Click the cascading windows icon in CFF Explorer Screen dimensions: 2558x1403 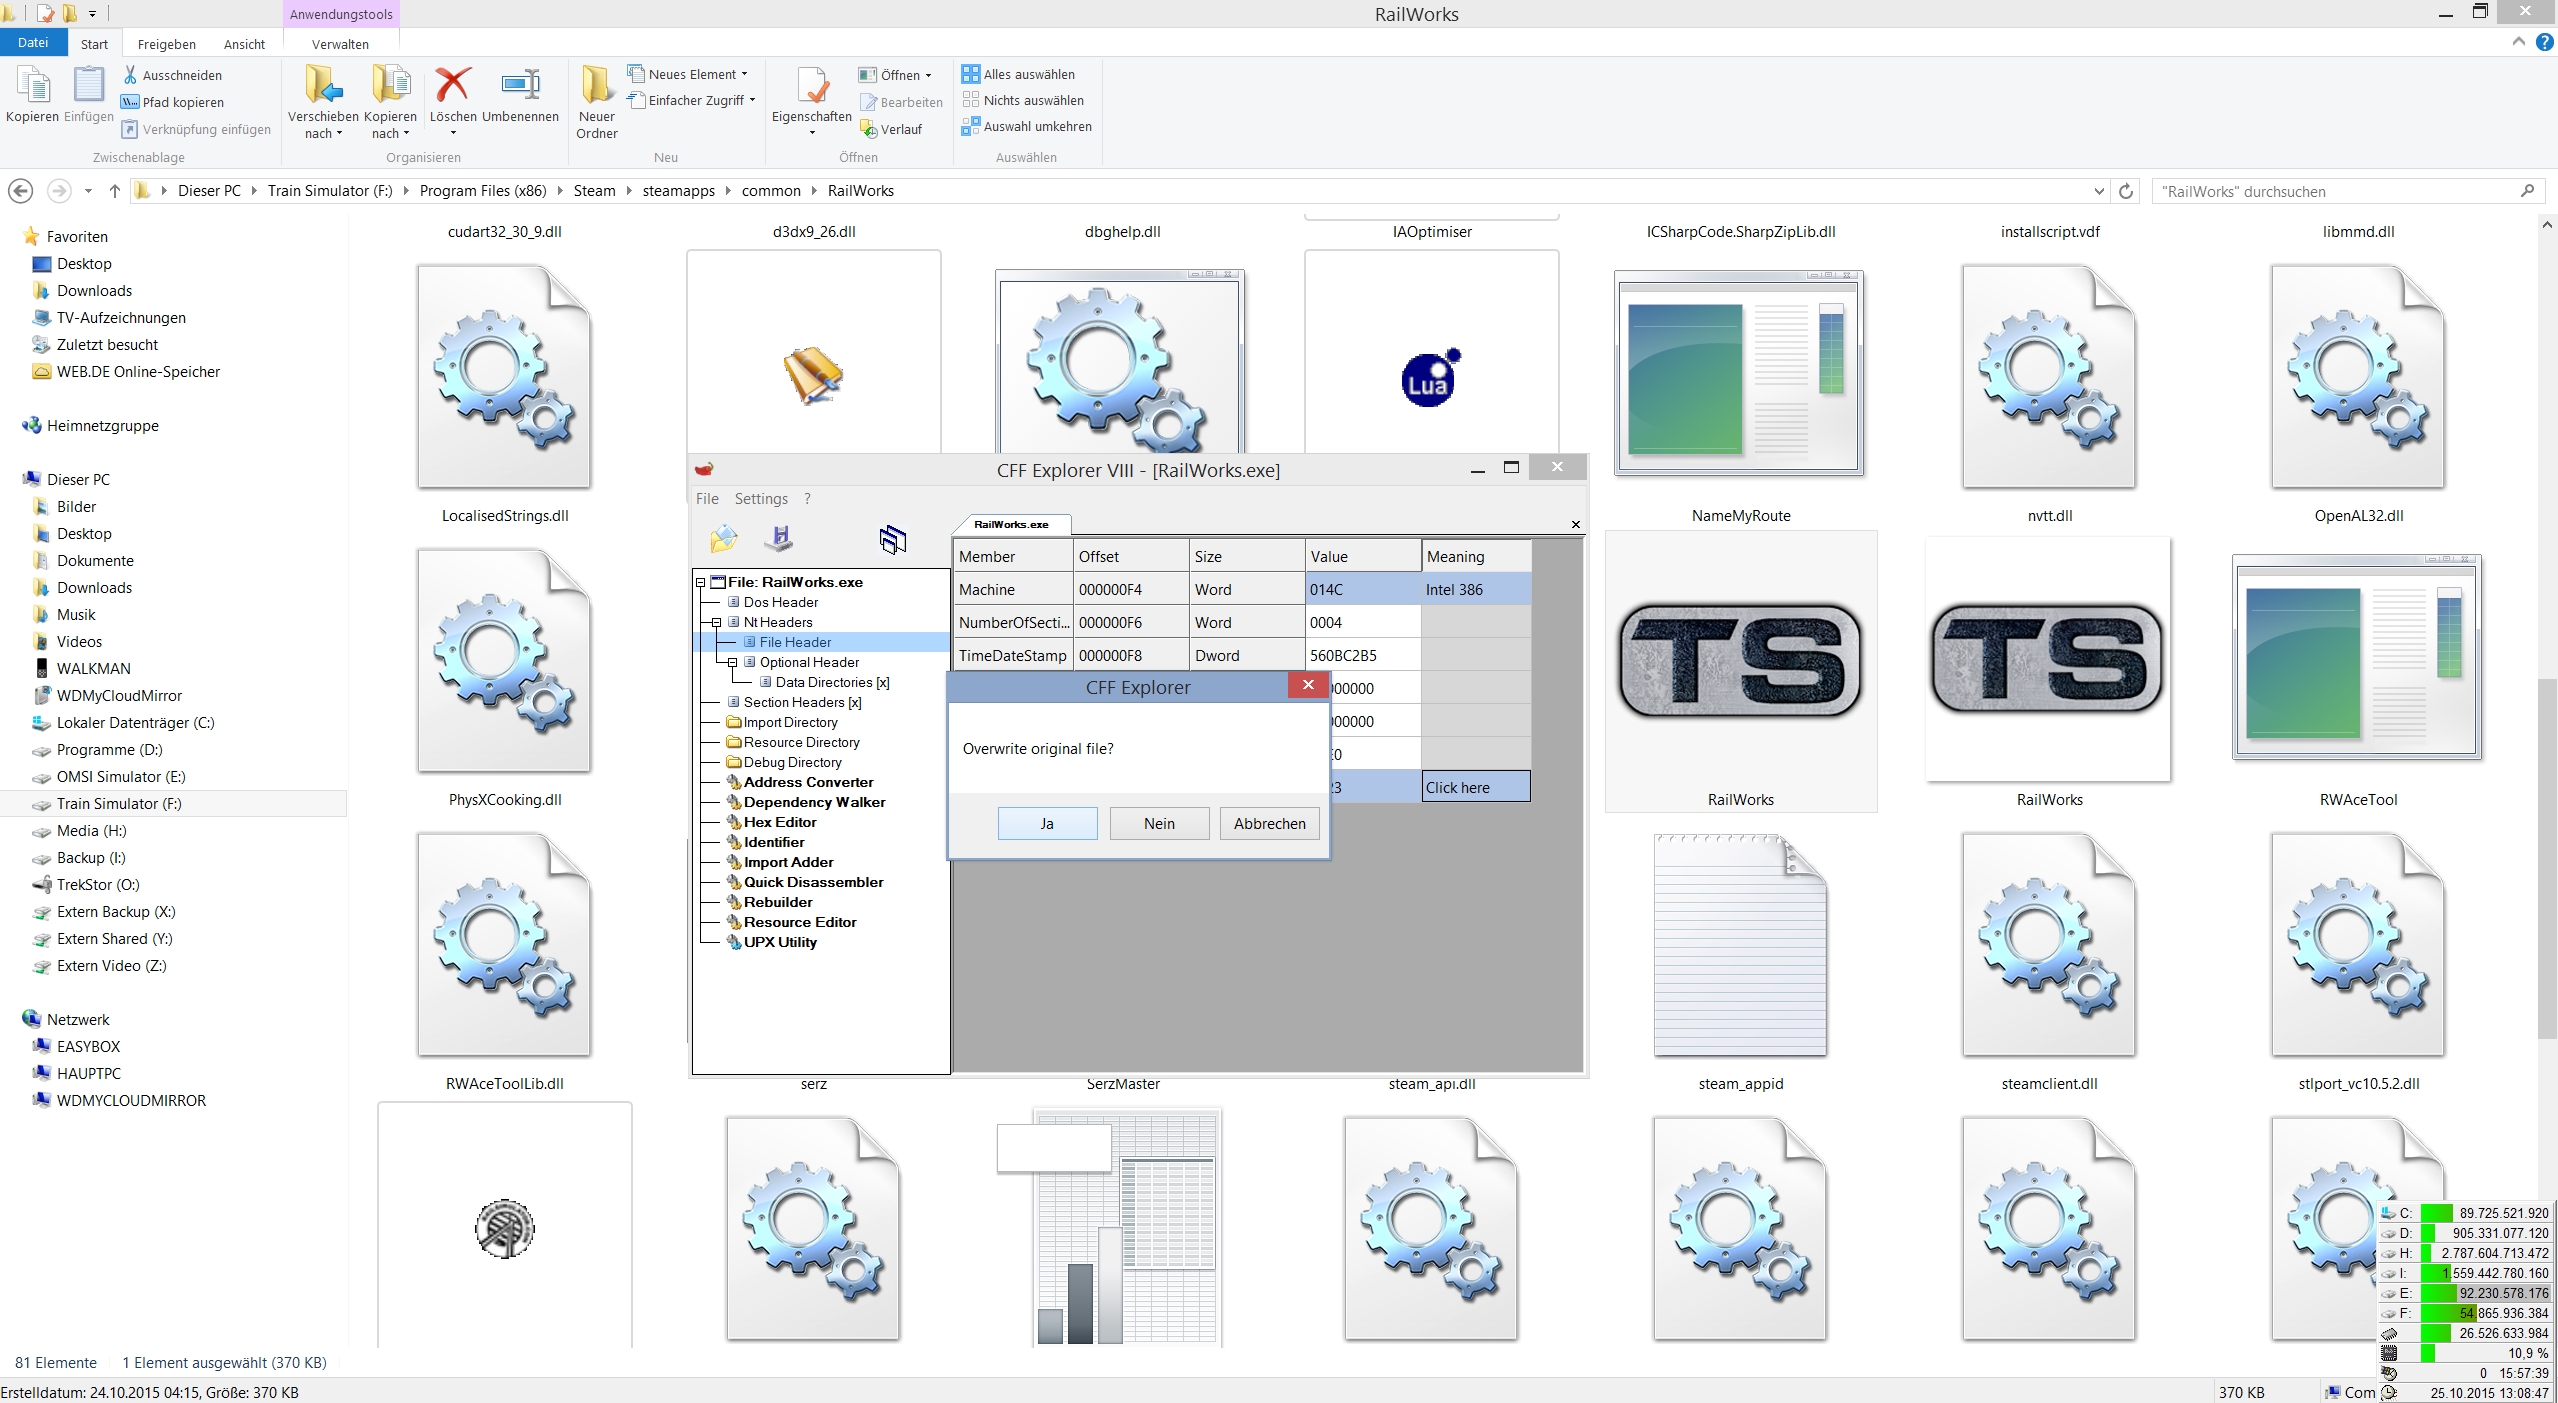[x=892, y=539]
